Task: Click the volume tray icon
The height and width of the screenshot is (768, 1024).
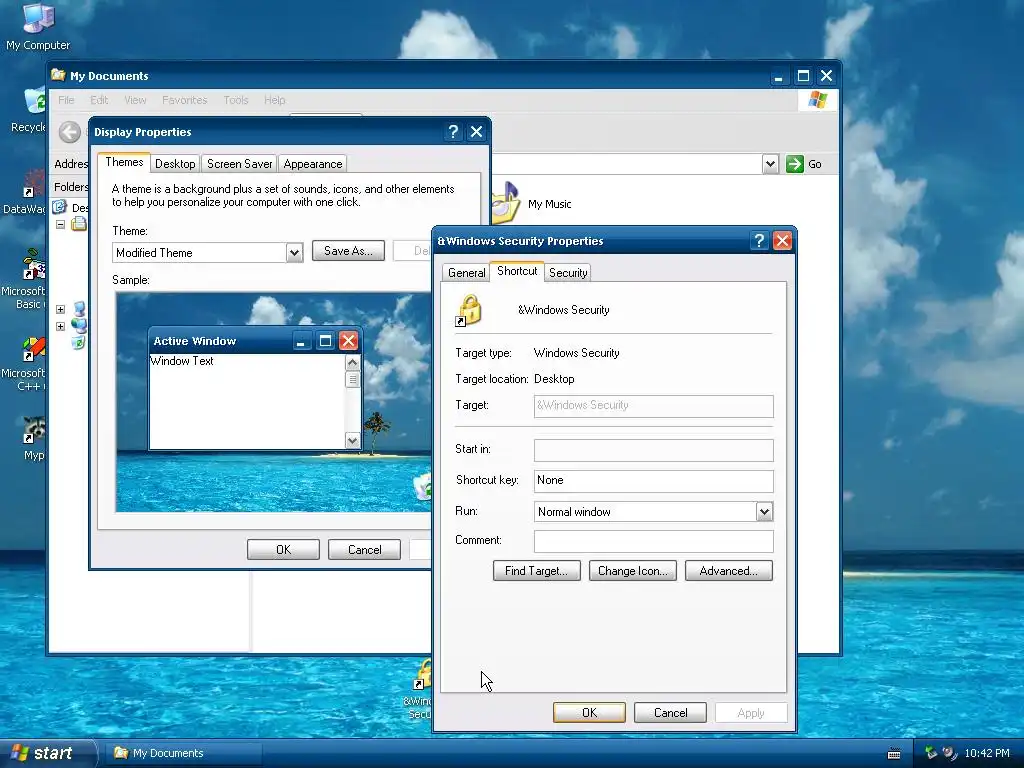Action: click(x=950, y=753)
